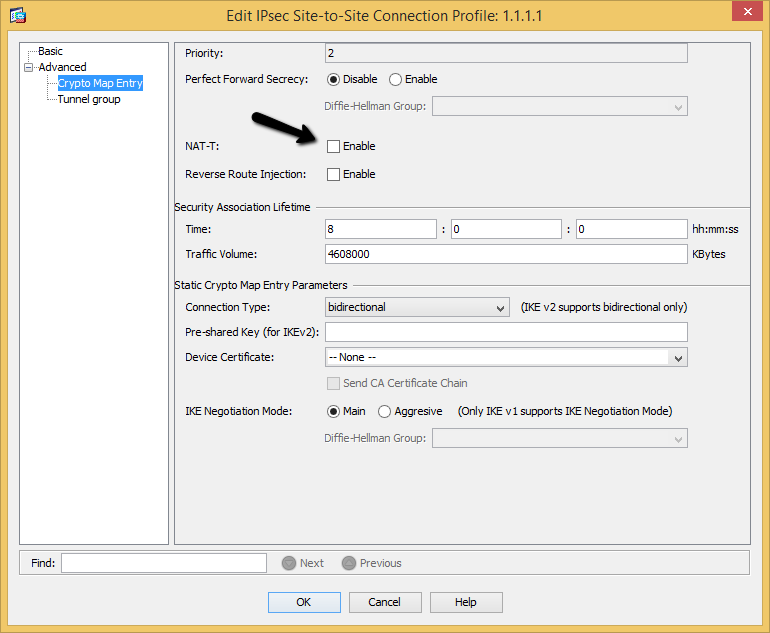Tick the Reverse Route Injection Enable checkbox
The height and width of the screenshot is (633, 770).
click(x=333, y=174)
